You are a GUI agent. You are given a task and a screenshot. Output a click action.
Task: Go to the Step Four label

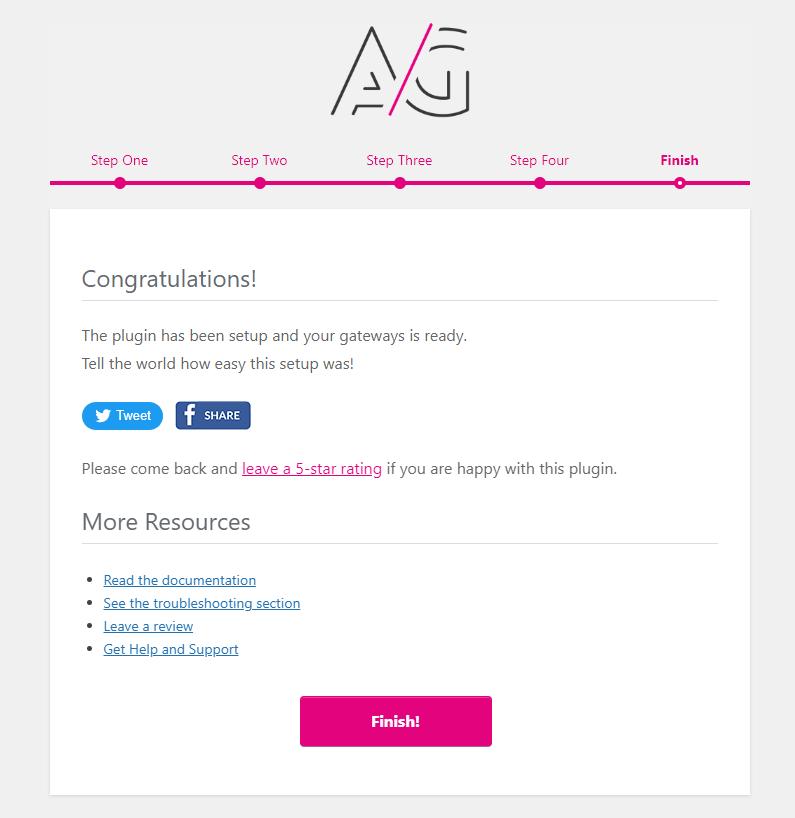tap(539, 160)
